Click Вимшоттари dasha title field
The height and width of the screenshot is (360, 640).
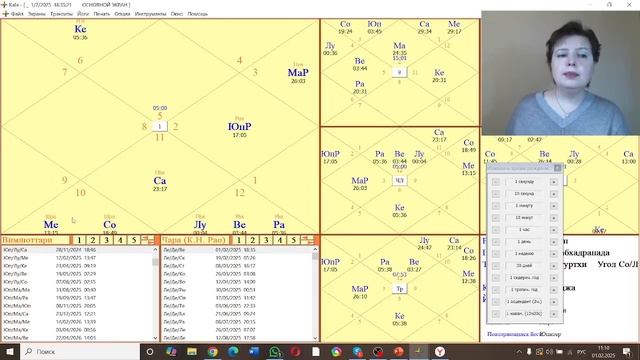[36, 240]
